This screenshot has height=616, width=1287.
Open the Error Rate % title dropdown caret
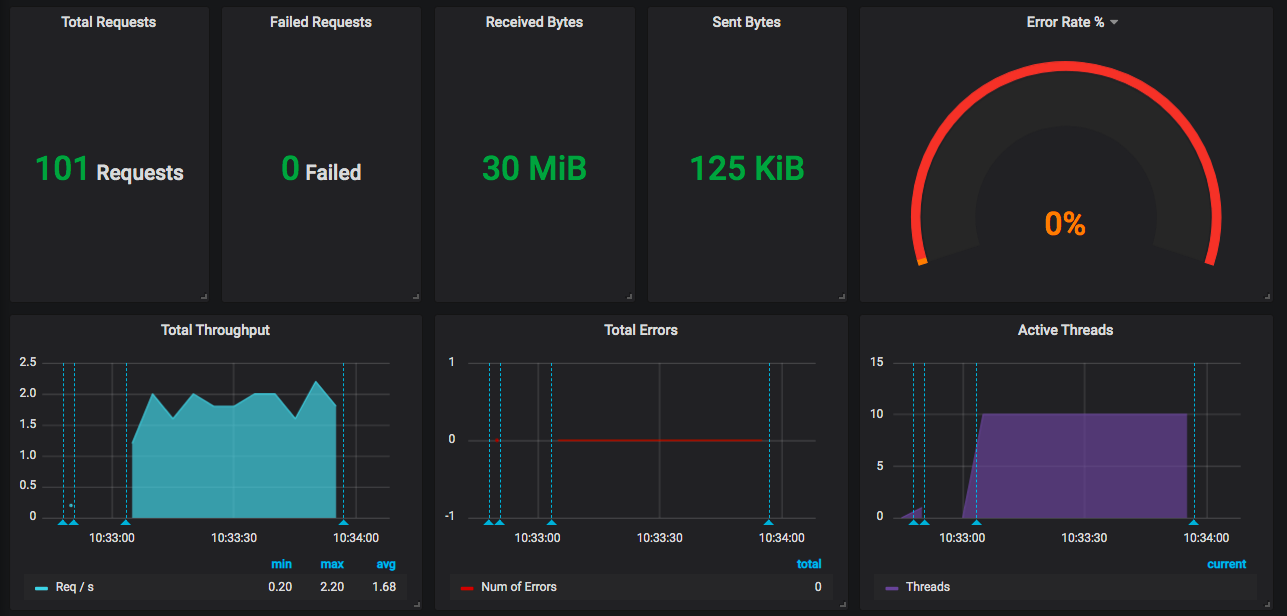[1114, 23]
